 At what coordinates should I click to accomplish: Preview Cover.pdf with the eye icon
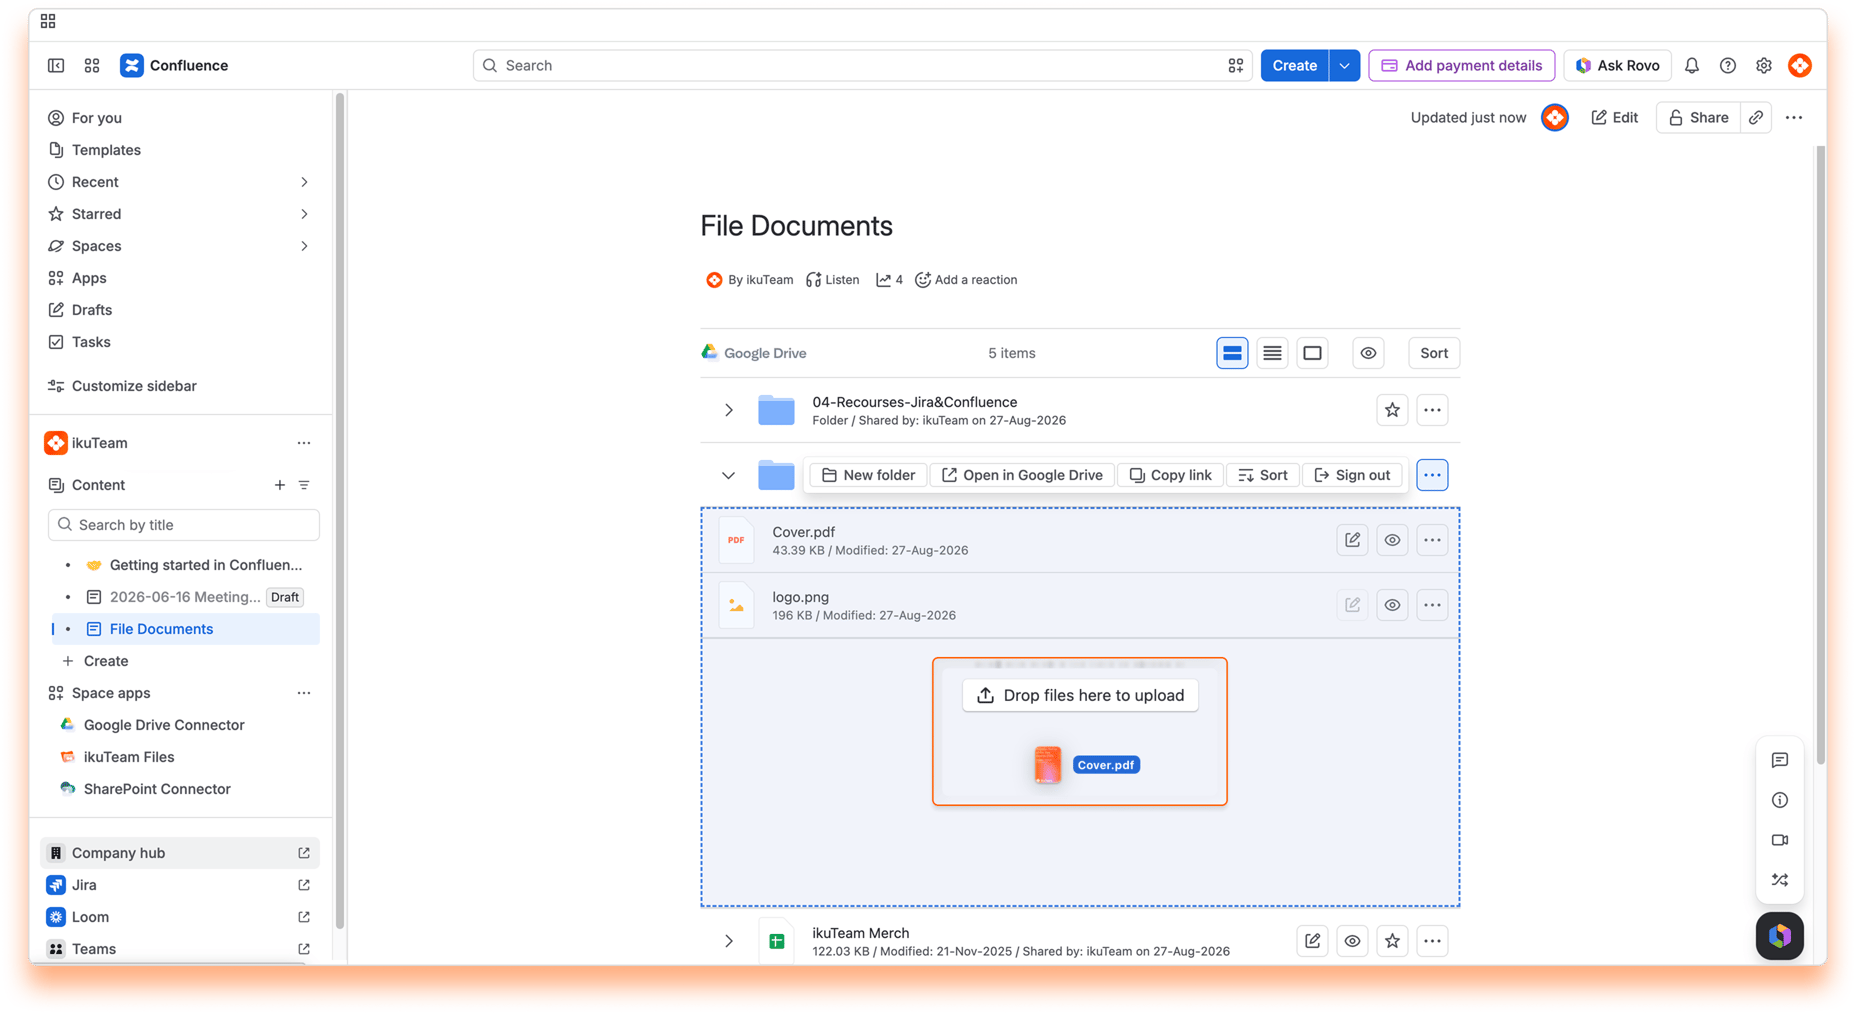click(1392, 540)
